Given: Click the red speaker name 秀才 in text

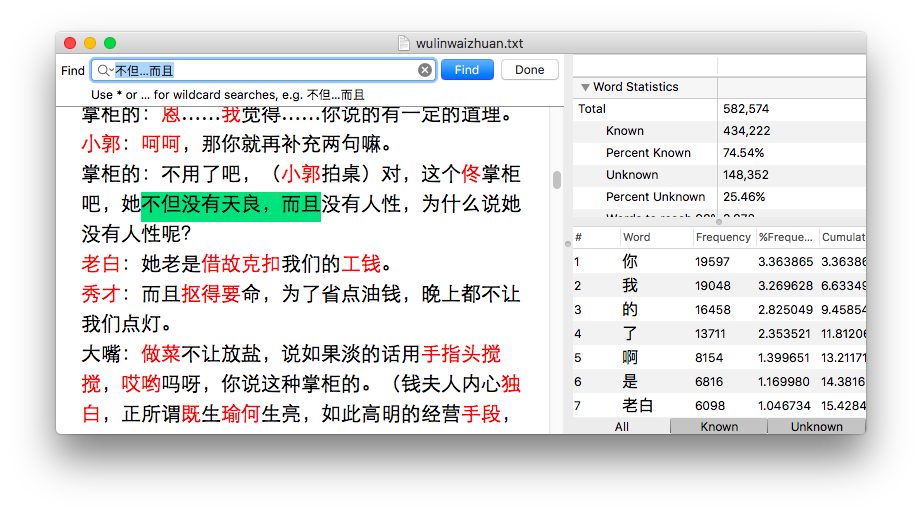Looking at the screenshot, I should point(101,294).
